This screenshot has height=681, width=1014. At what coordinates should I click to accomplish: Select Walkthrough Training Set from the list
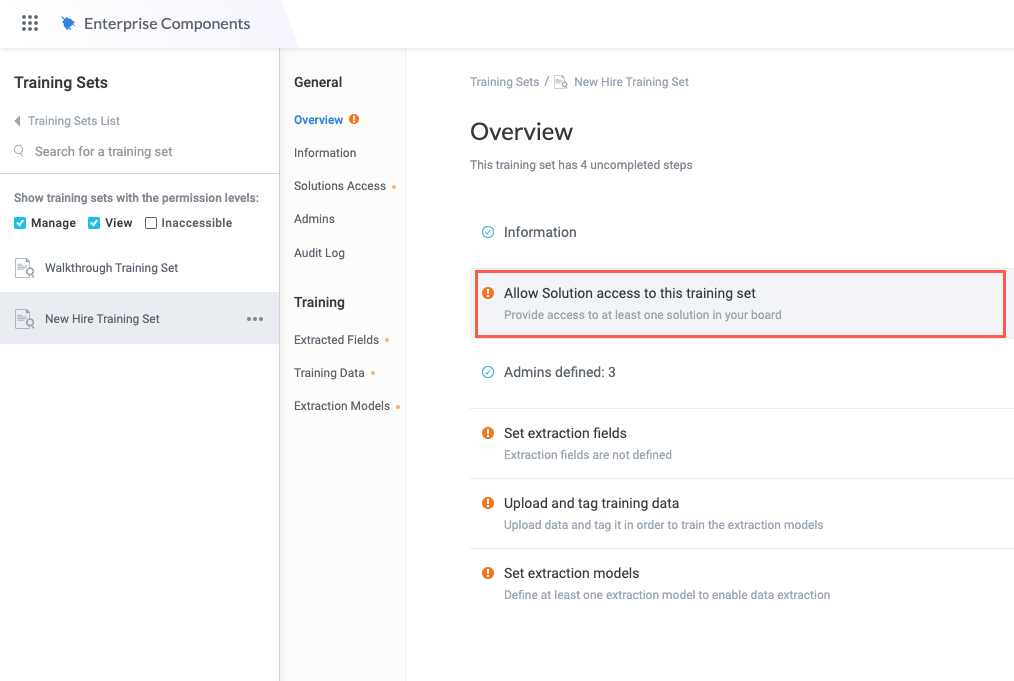111,268
